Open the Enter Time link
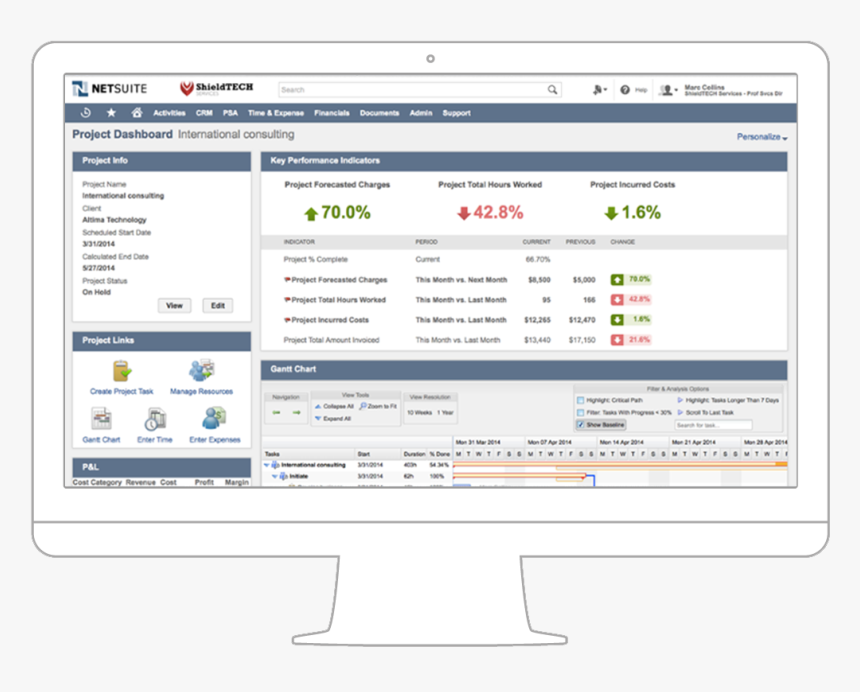The width and height of the screenshot is (860, 692). [x=155, y=440]
